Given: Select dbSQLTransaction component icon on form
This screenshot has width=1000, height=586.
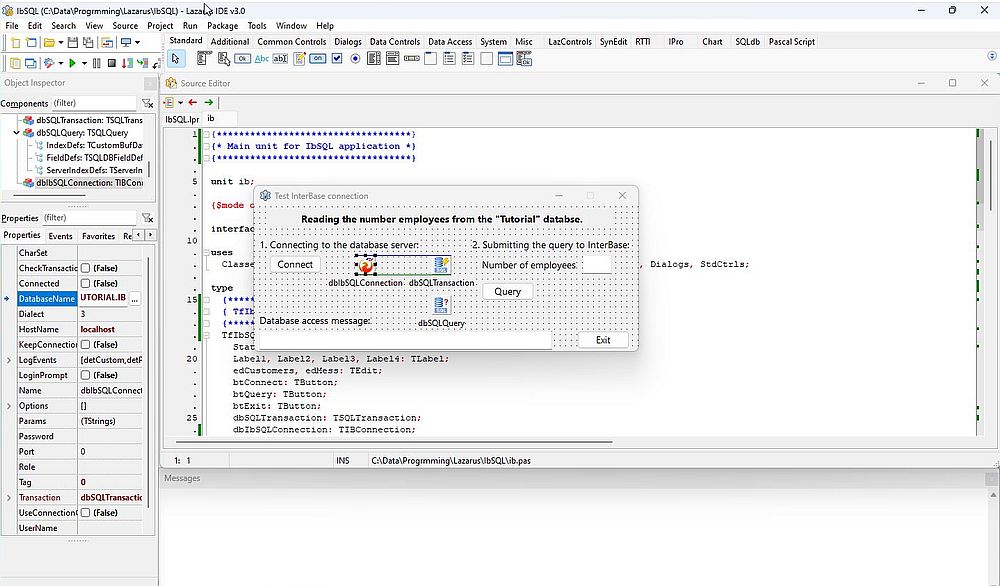Looking at the screenshot, I should [x=441, y=265].
